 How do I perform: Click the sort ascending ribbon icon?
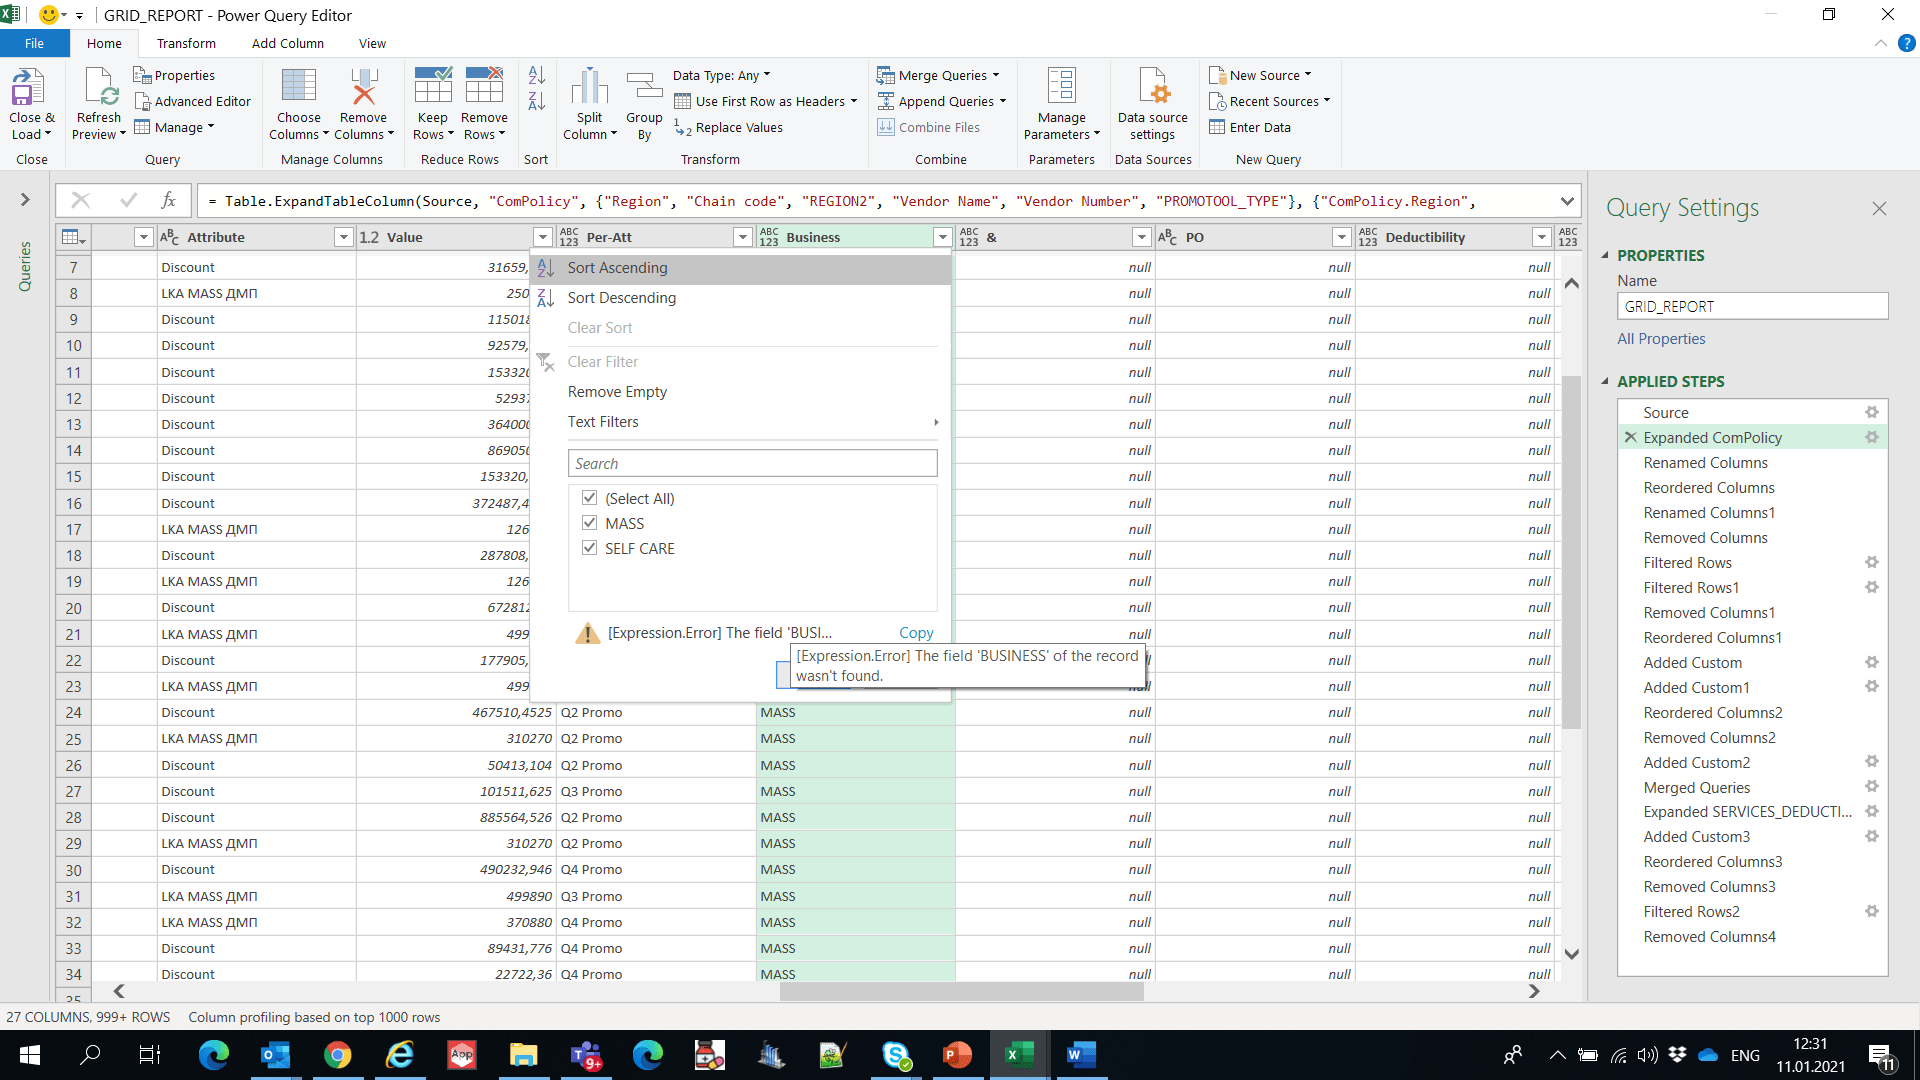537,75
